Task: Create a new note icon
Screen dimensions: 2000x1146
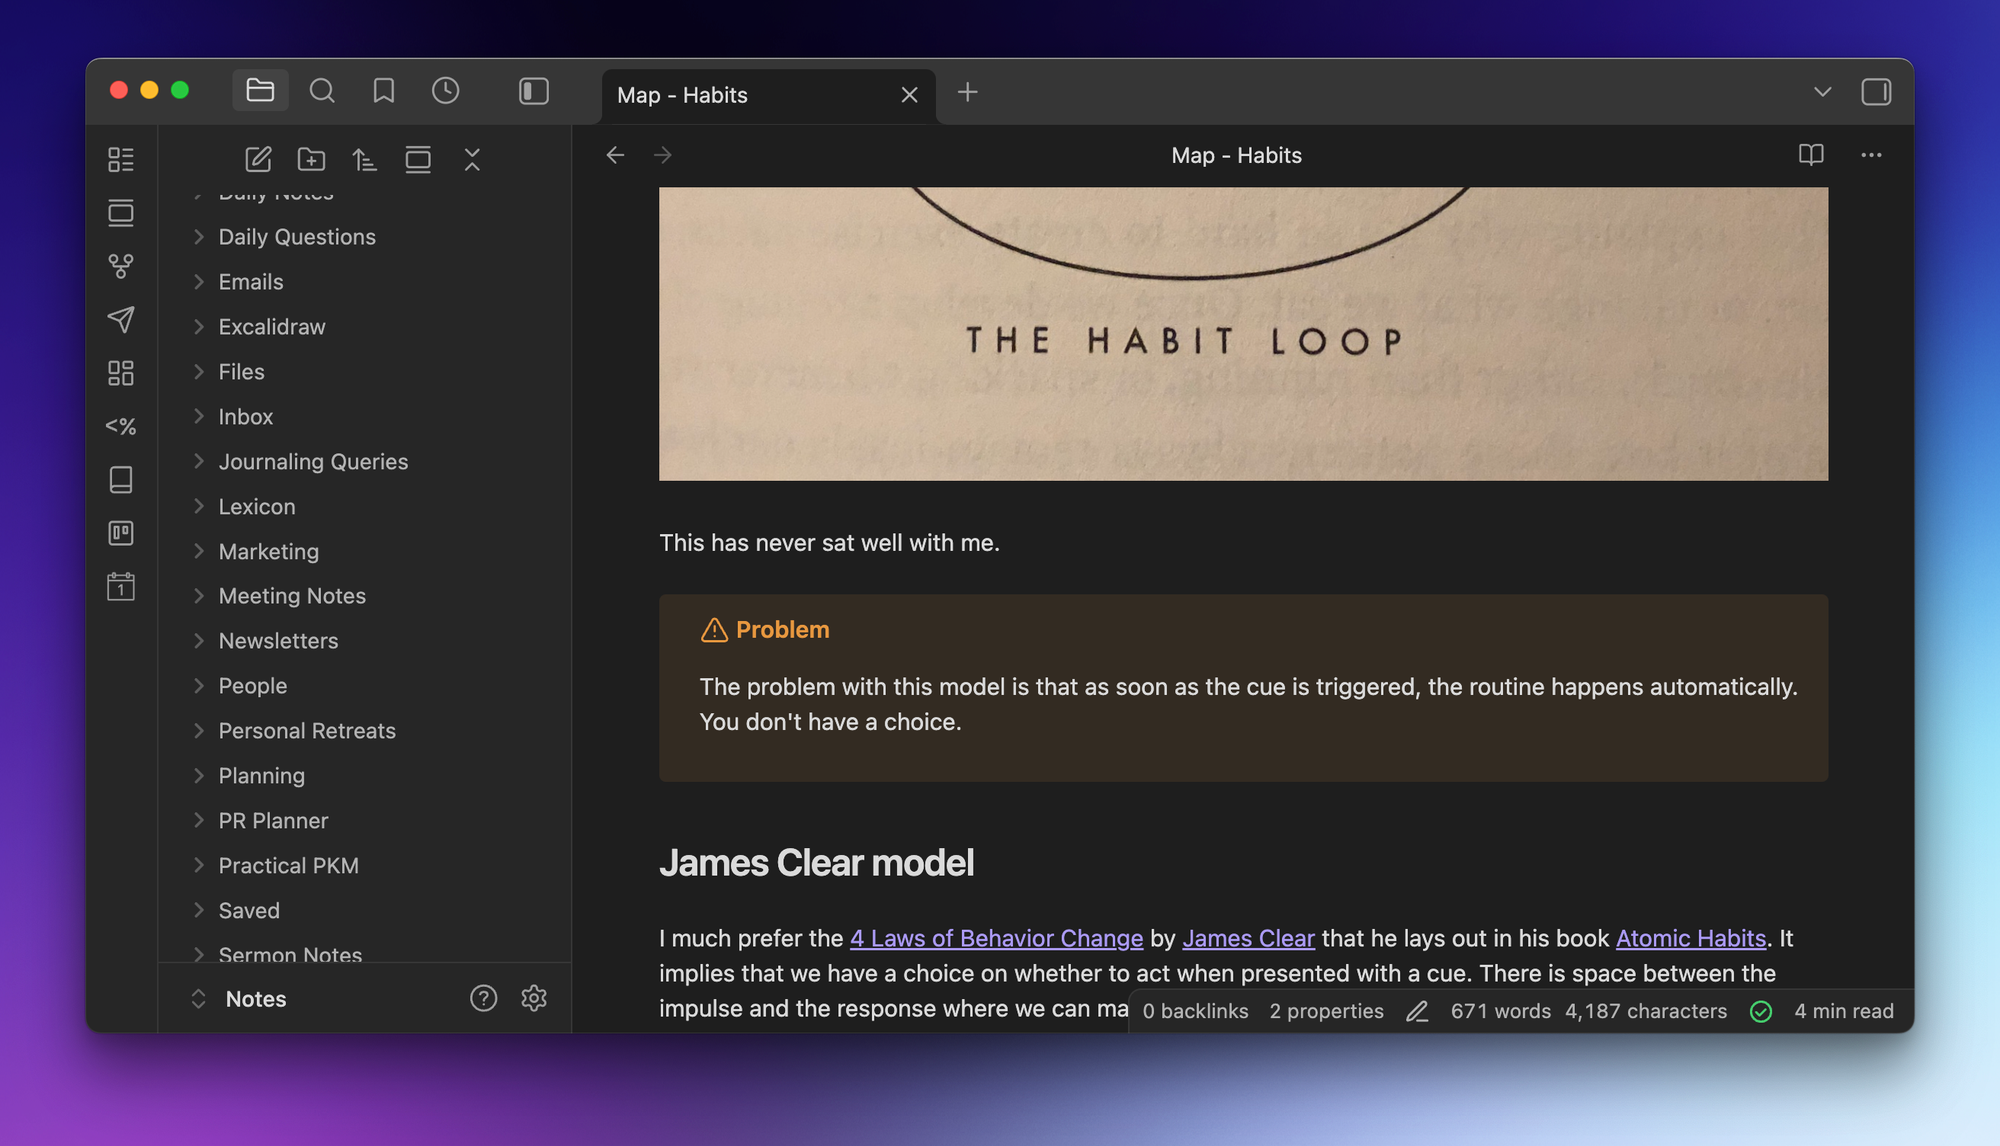Action: coord(258,159)
